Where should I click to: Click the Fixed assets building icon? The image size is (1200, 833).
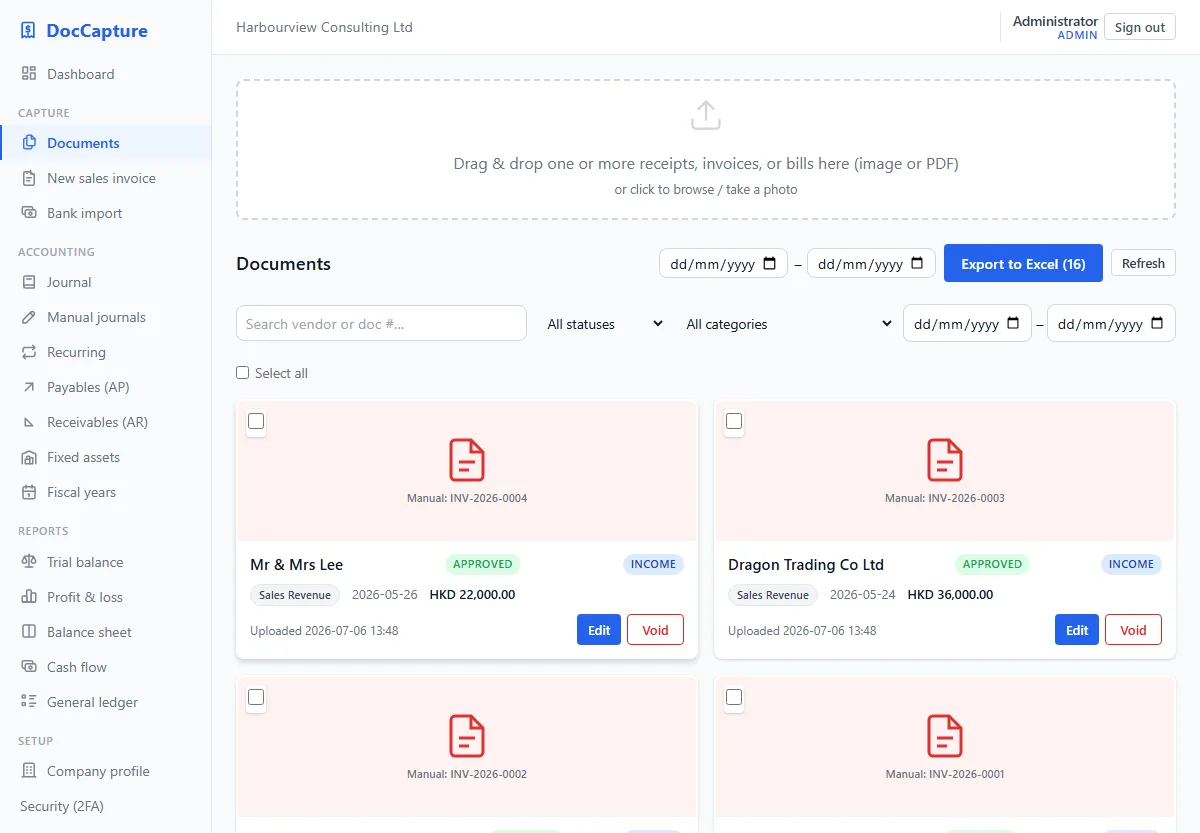tap(29, 457)
